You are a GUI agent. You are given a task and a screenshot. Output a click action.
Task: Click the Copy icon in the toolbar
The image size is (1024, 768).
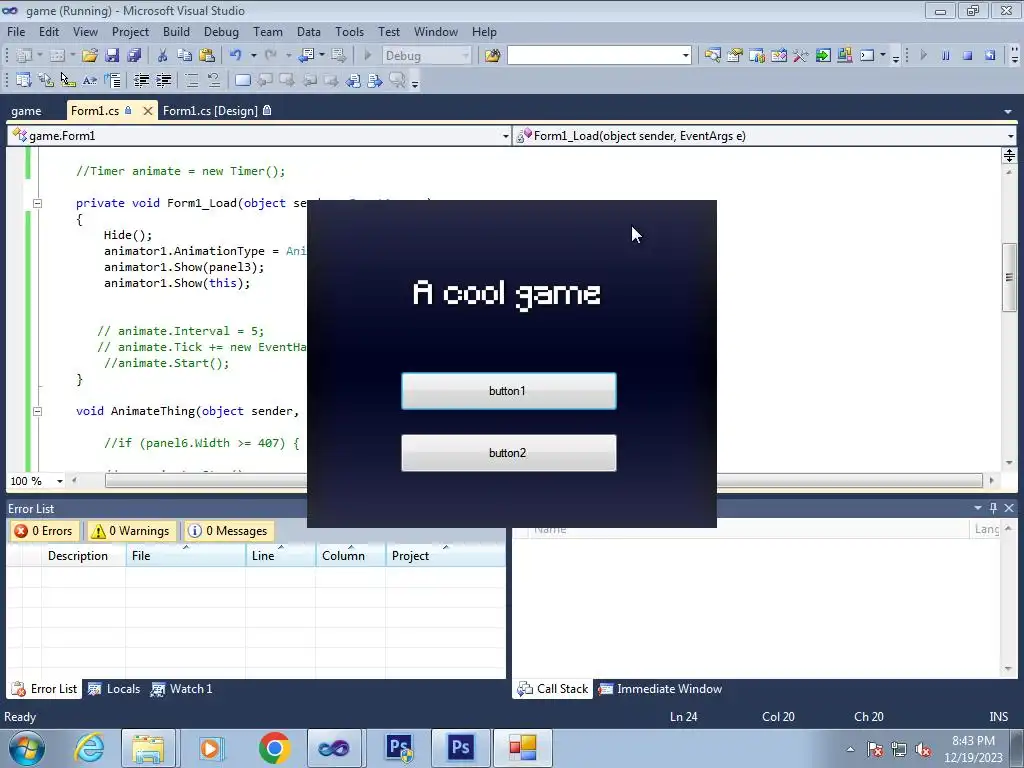coord(184,56)
